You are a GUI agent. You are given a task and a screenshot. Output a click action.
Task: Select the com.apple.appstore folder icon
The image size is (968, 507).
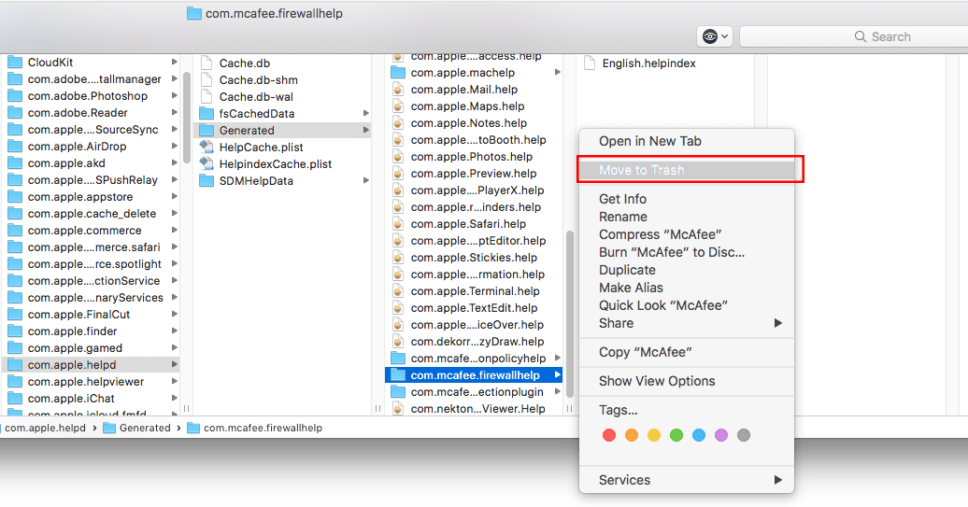pos(15,196)
